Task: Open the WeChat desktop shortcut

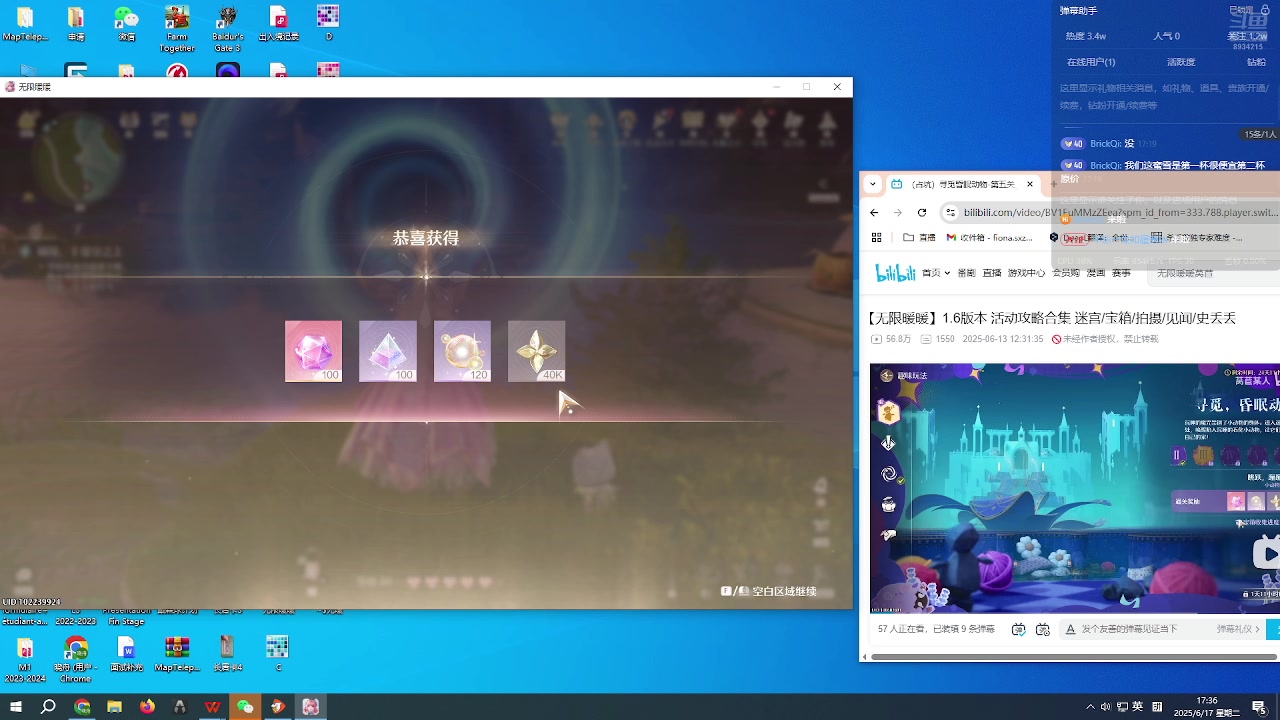Action: (126, 23)
